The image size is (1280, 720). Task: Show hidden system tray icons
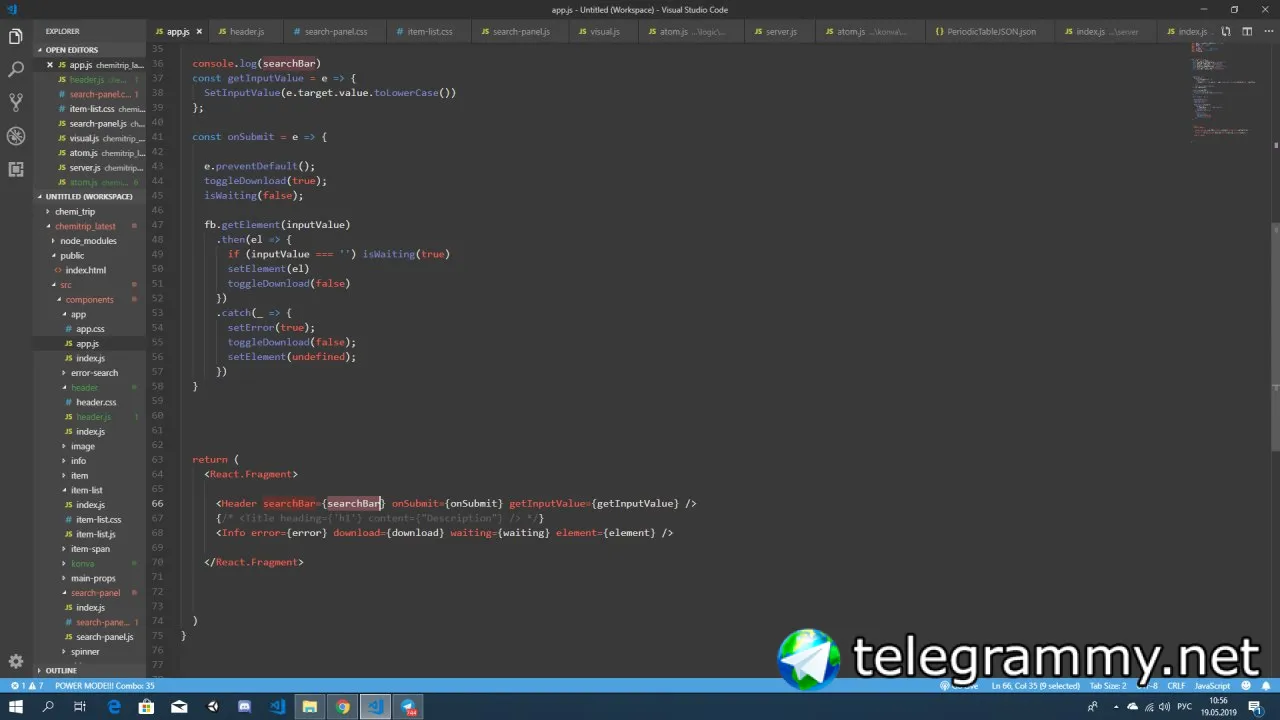pos(1114,707)
